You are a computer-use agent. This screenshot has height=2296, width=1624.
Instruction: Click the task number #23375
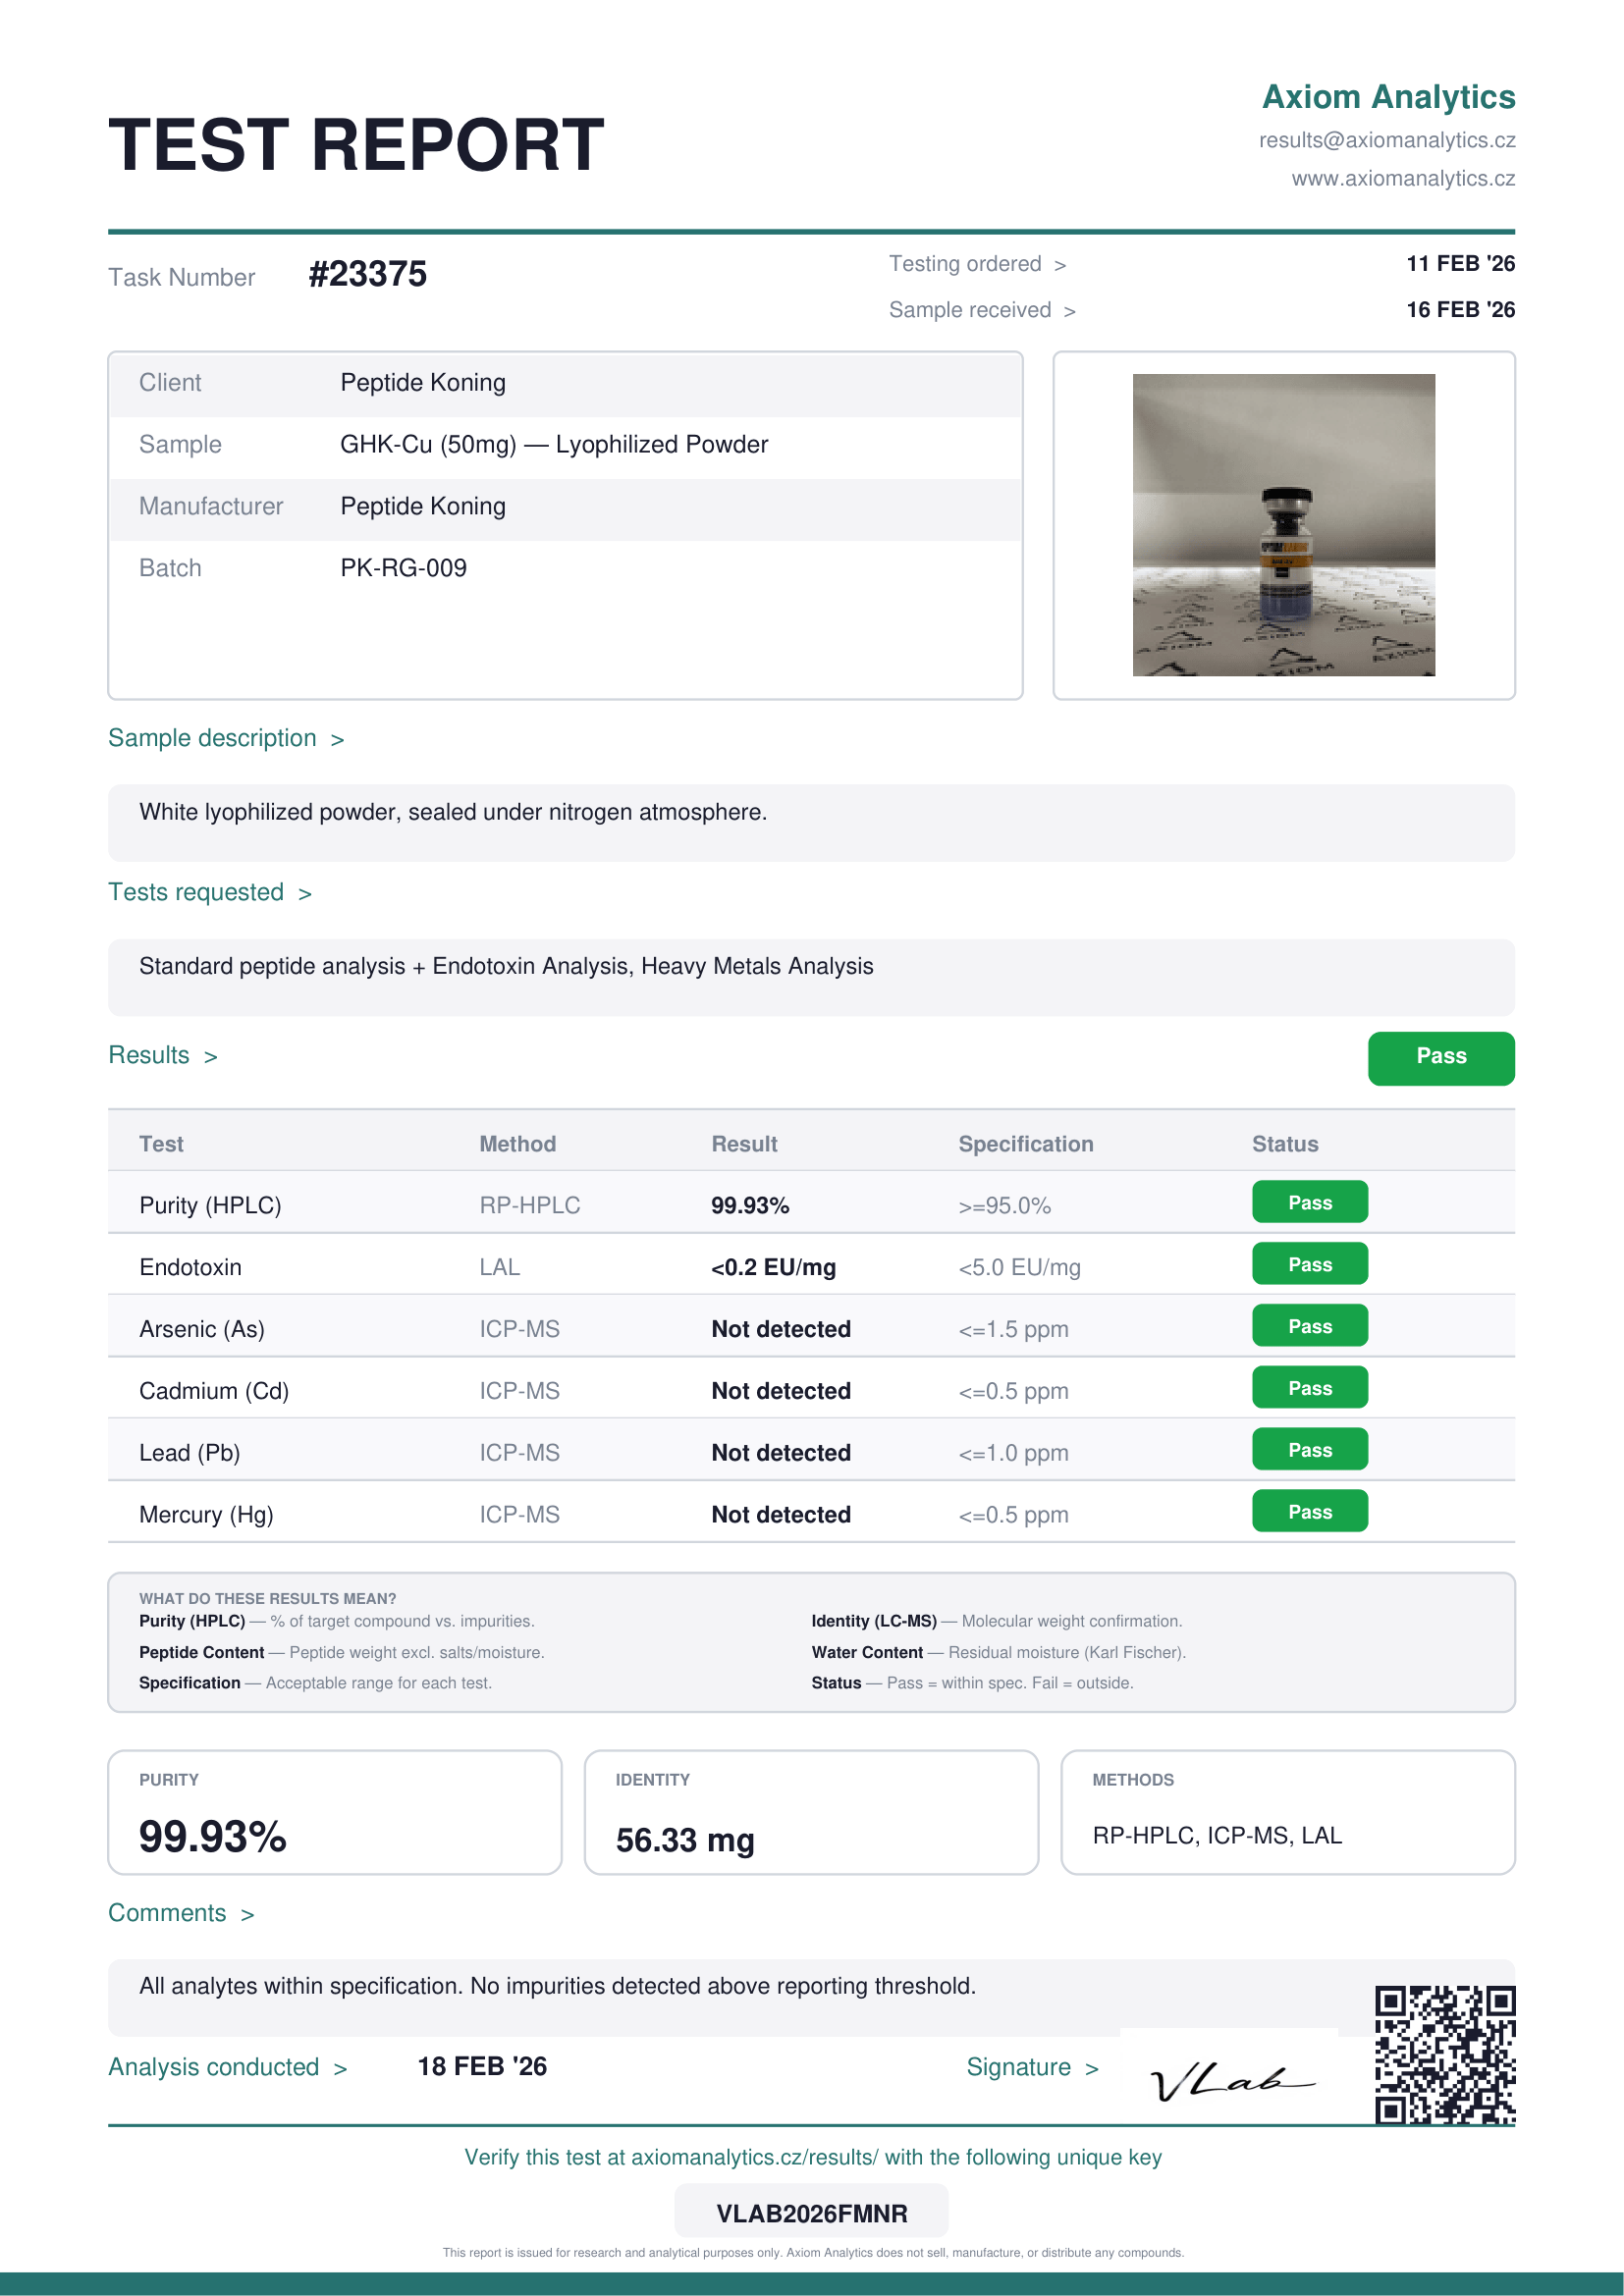367,274
